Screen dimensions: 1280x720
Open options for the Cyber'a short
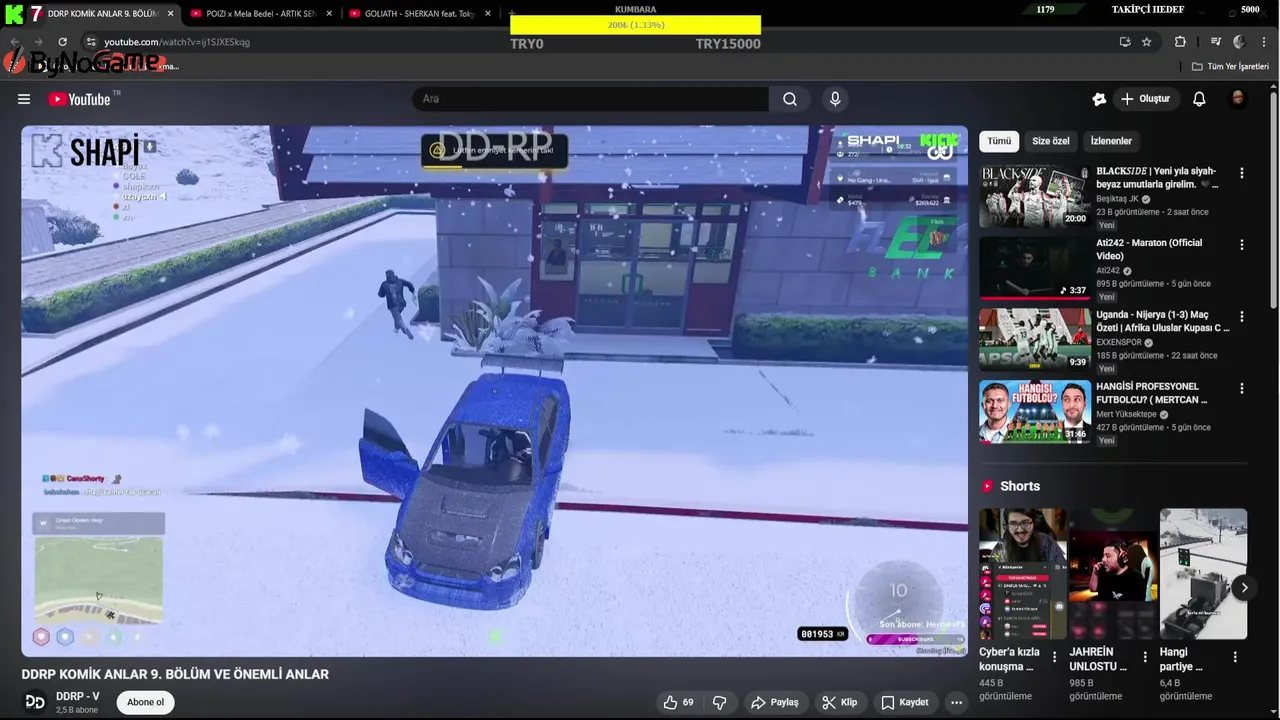(x=1054, y=657)
